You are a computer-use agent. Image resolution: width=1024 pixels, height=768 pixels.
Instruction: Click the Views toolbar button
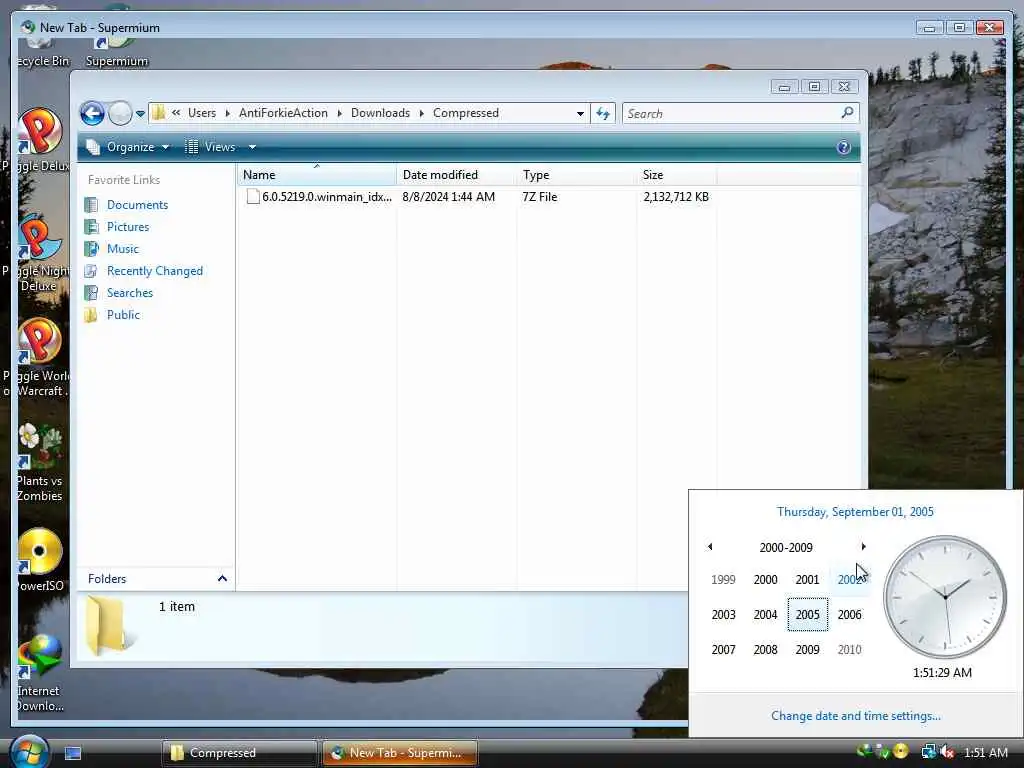[x=211, y=147]
